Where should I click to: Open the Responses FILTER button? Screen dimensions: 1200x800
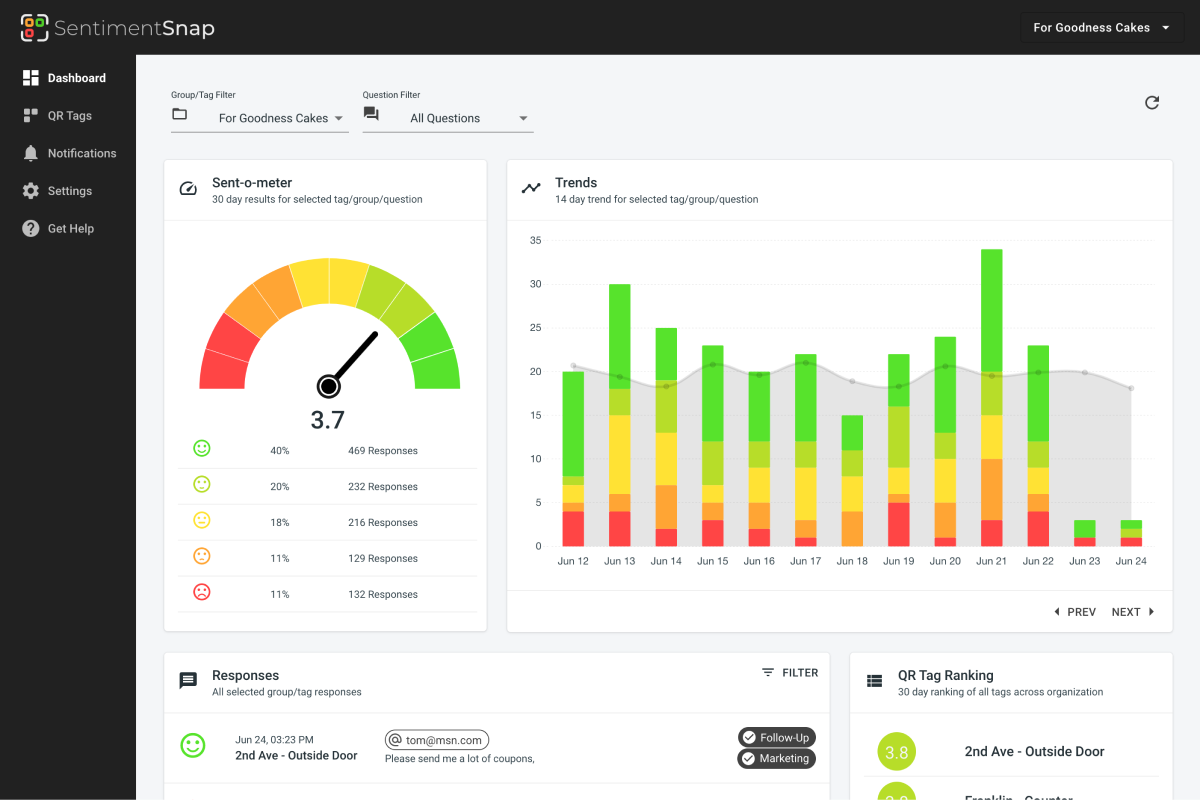click(x=790, y=673)
